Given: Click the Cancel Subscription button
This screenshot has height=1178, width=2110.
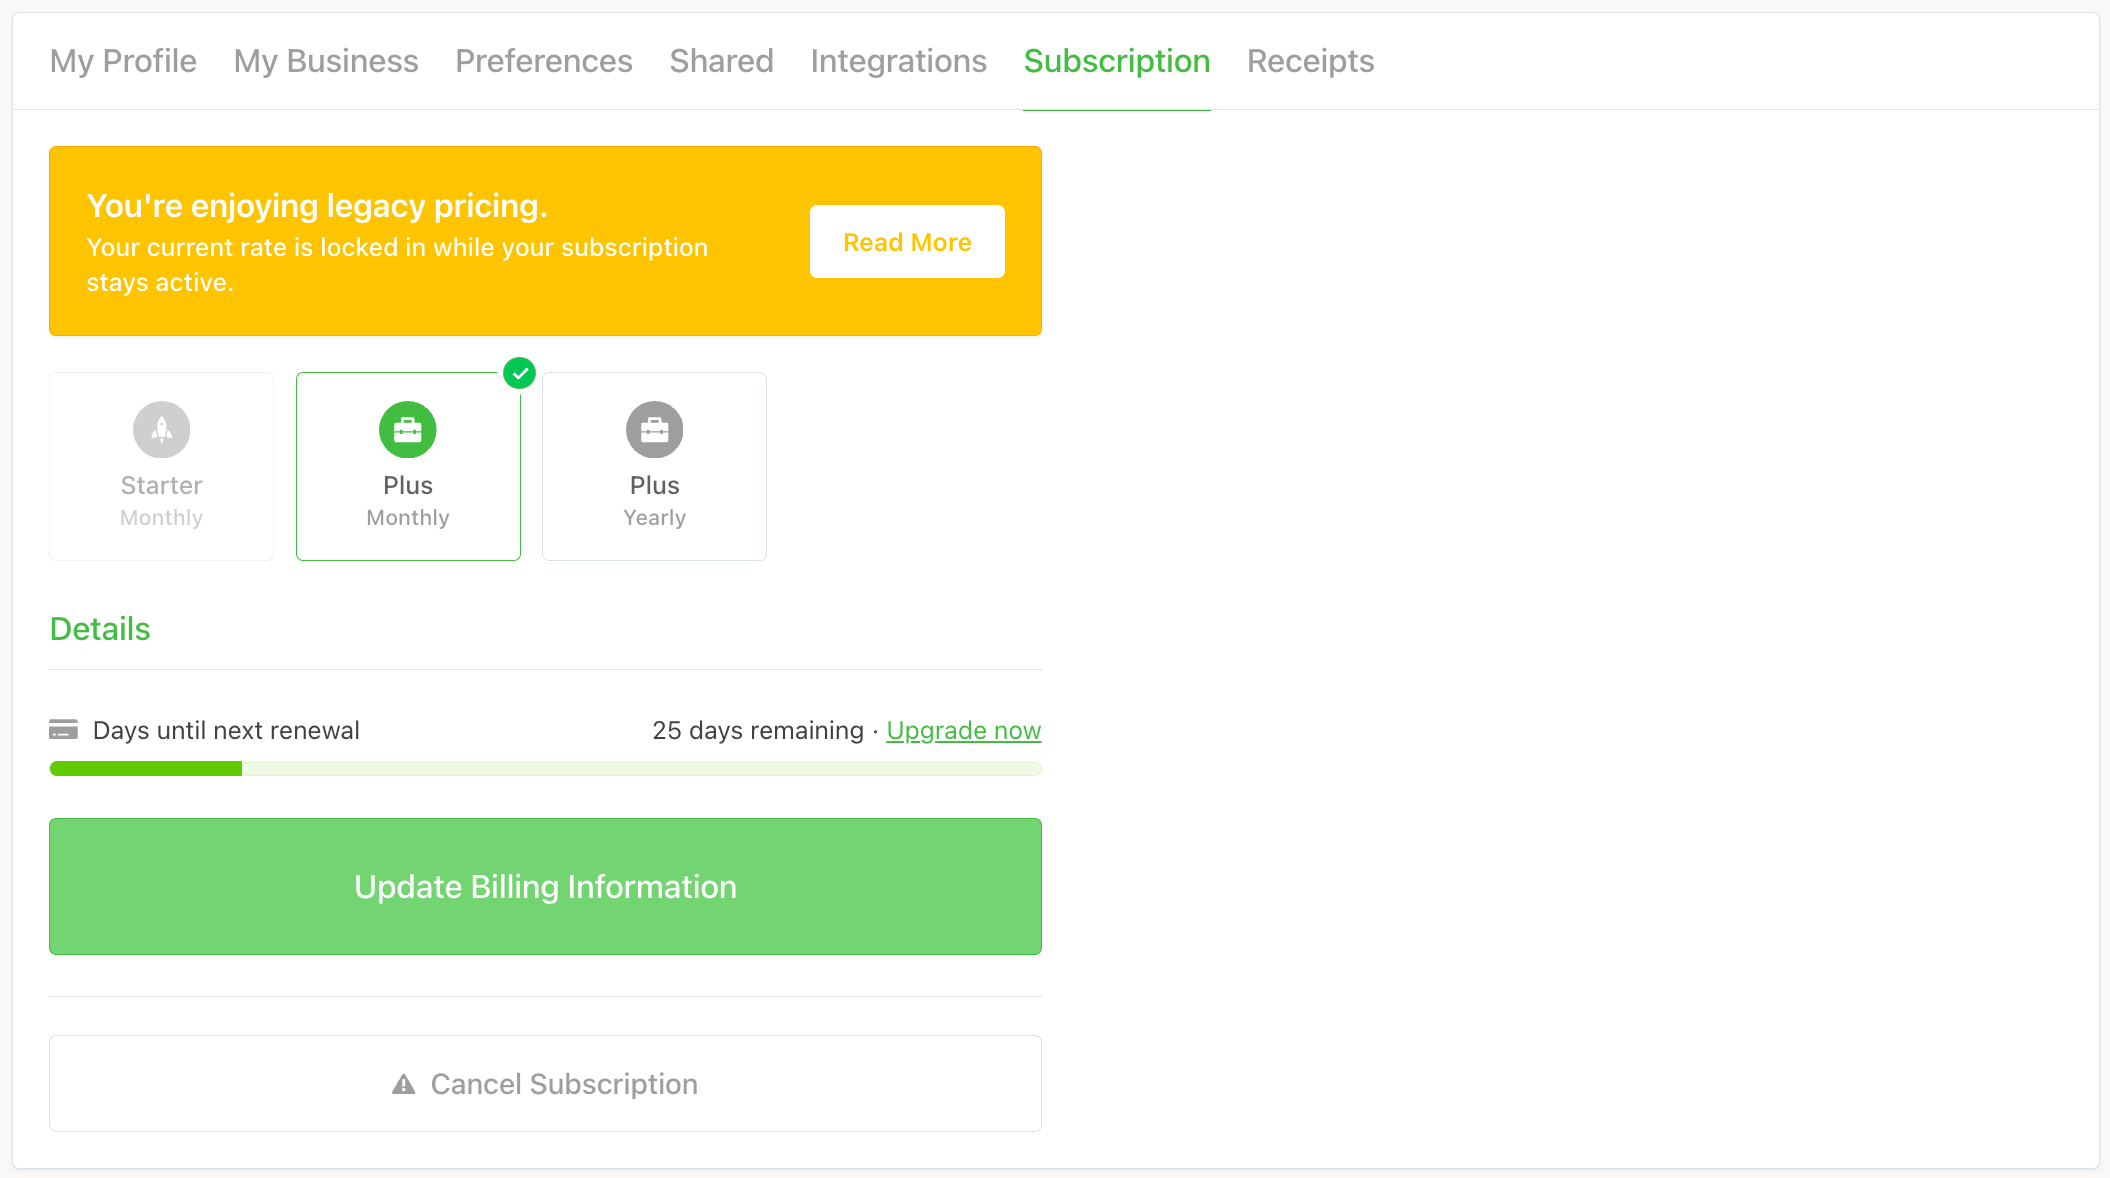Looking at the screenshot, I should 545,1084.
